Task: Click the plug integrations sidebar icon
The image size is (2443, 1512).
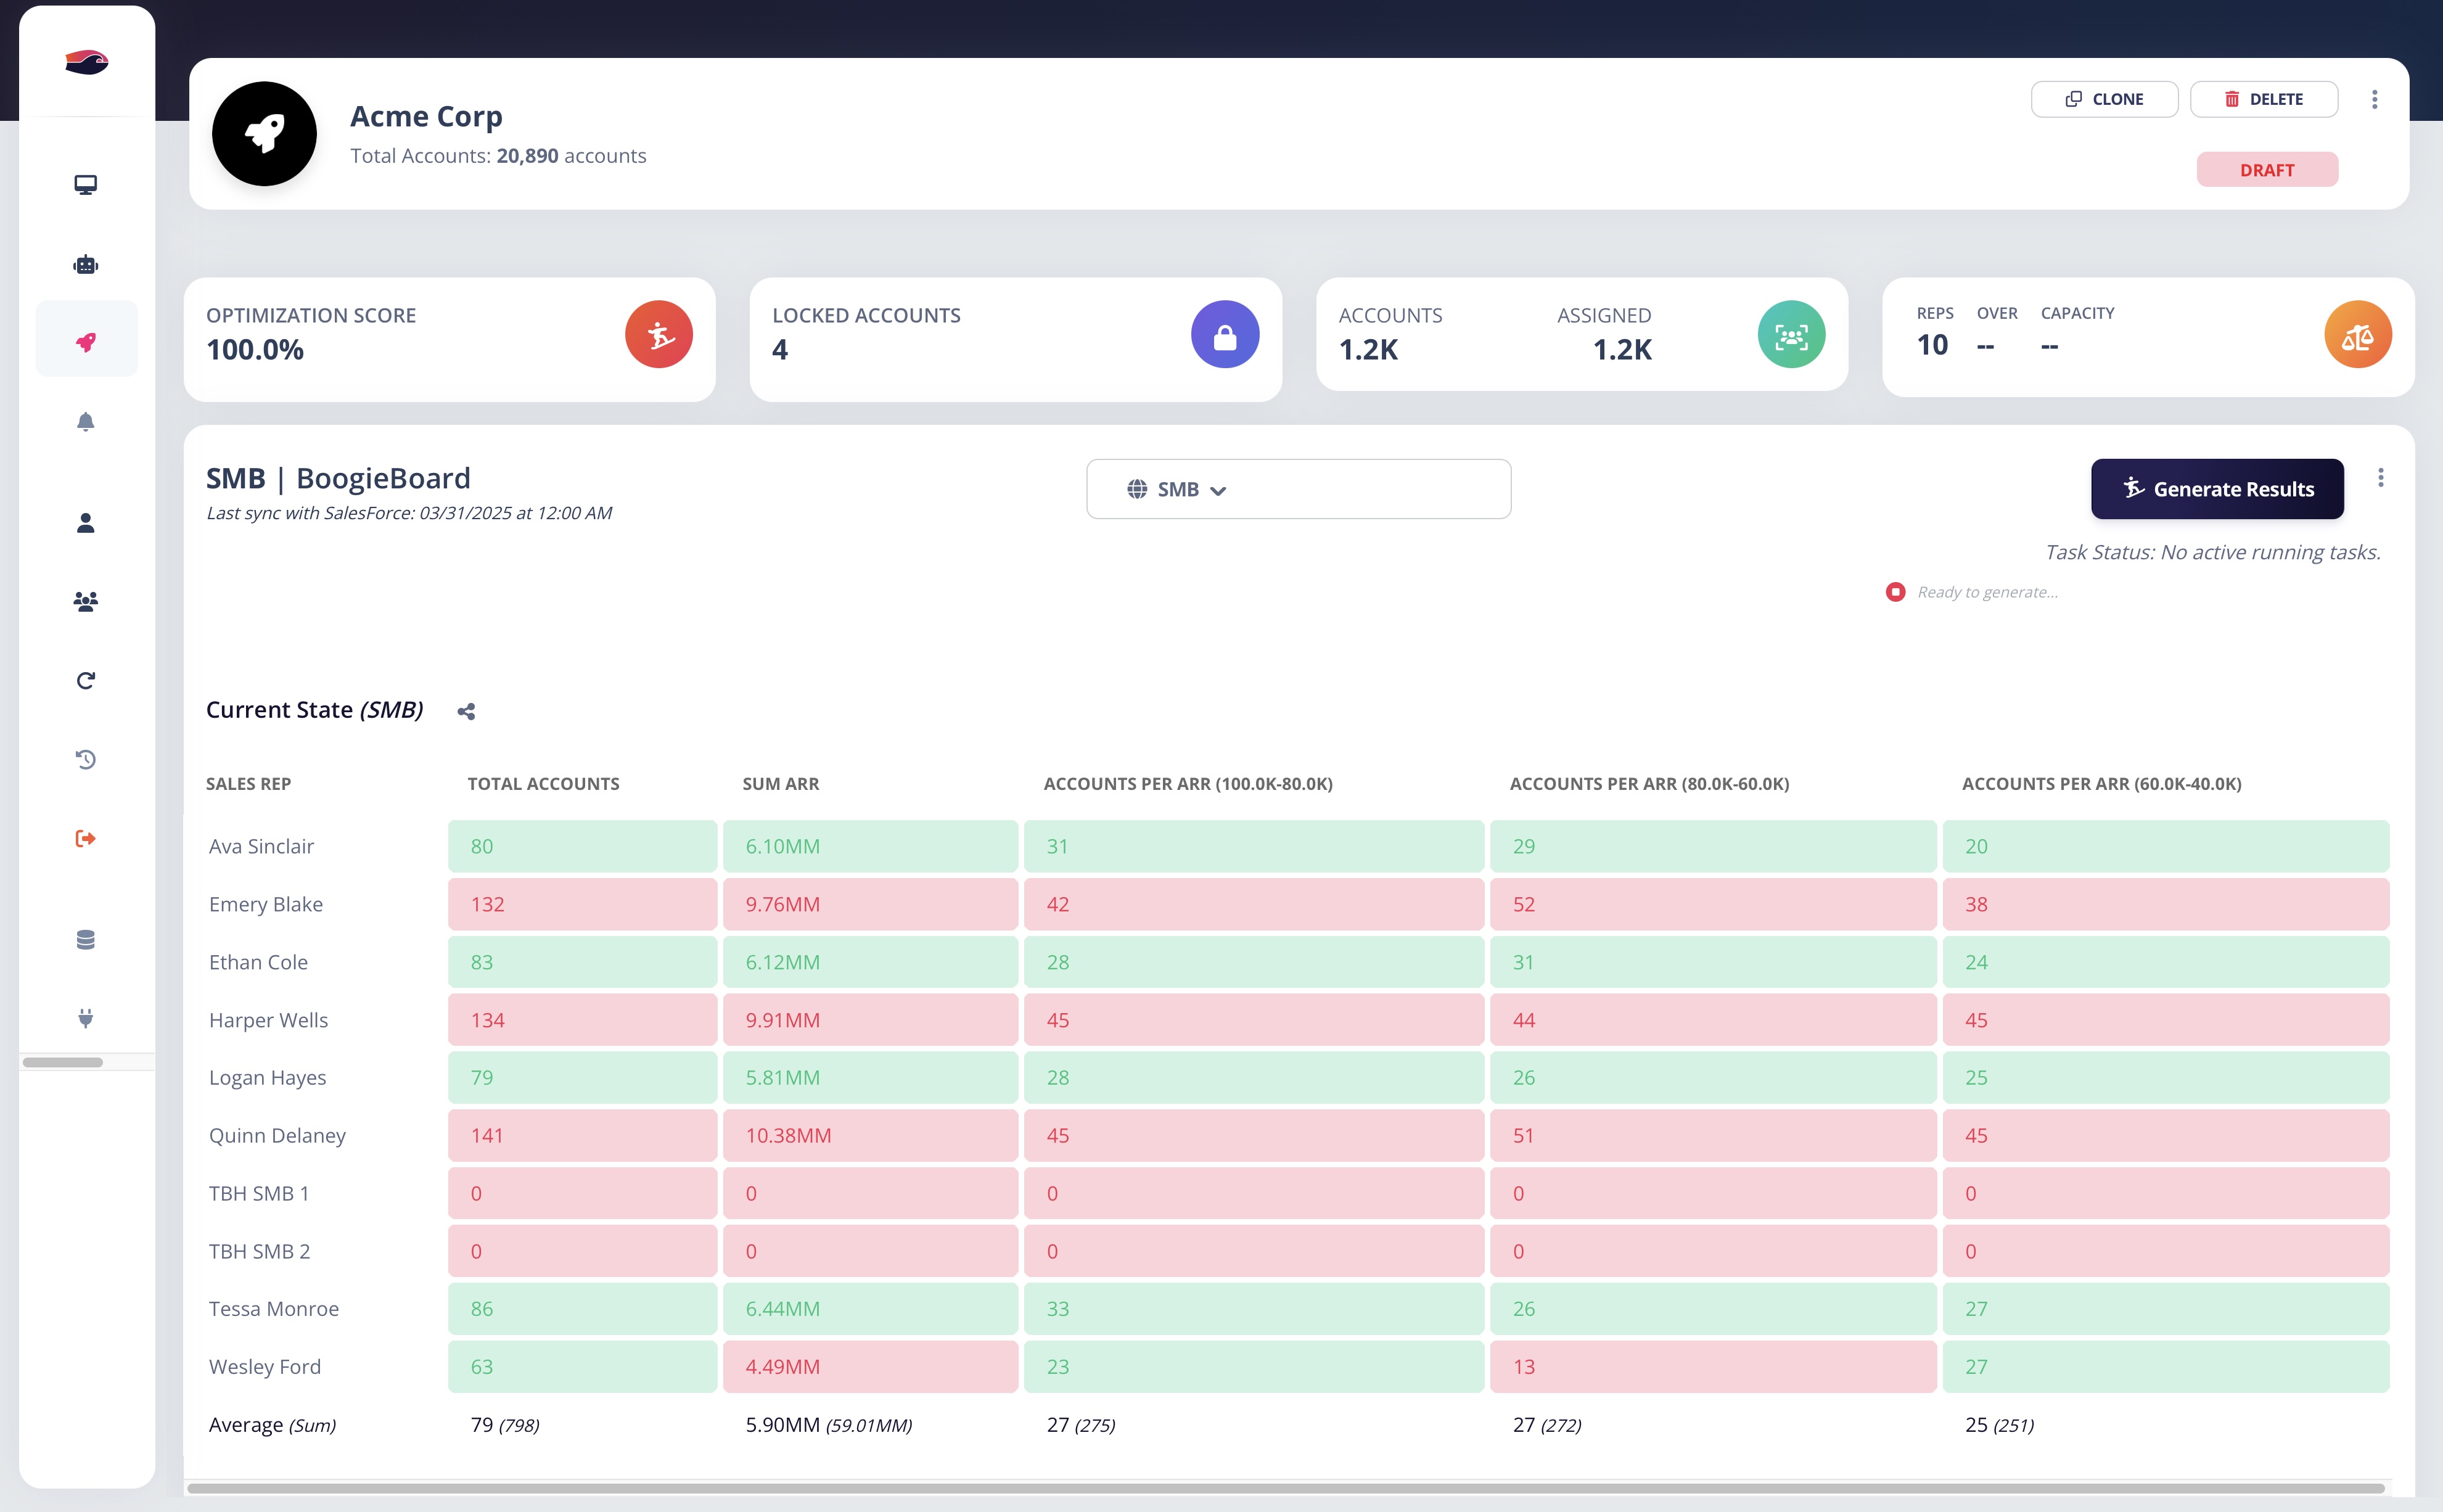Action: coord(86,1018)
